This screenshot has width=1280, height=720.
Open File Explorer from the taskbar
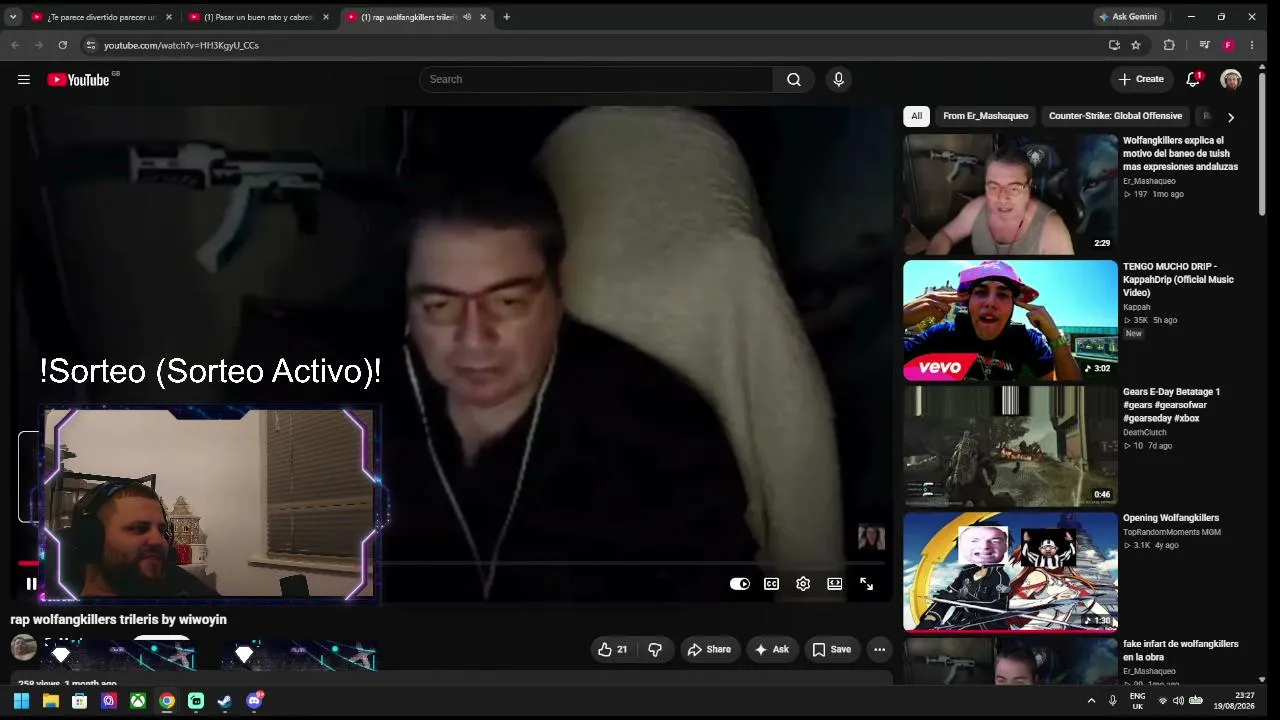[50, 701]
